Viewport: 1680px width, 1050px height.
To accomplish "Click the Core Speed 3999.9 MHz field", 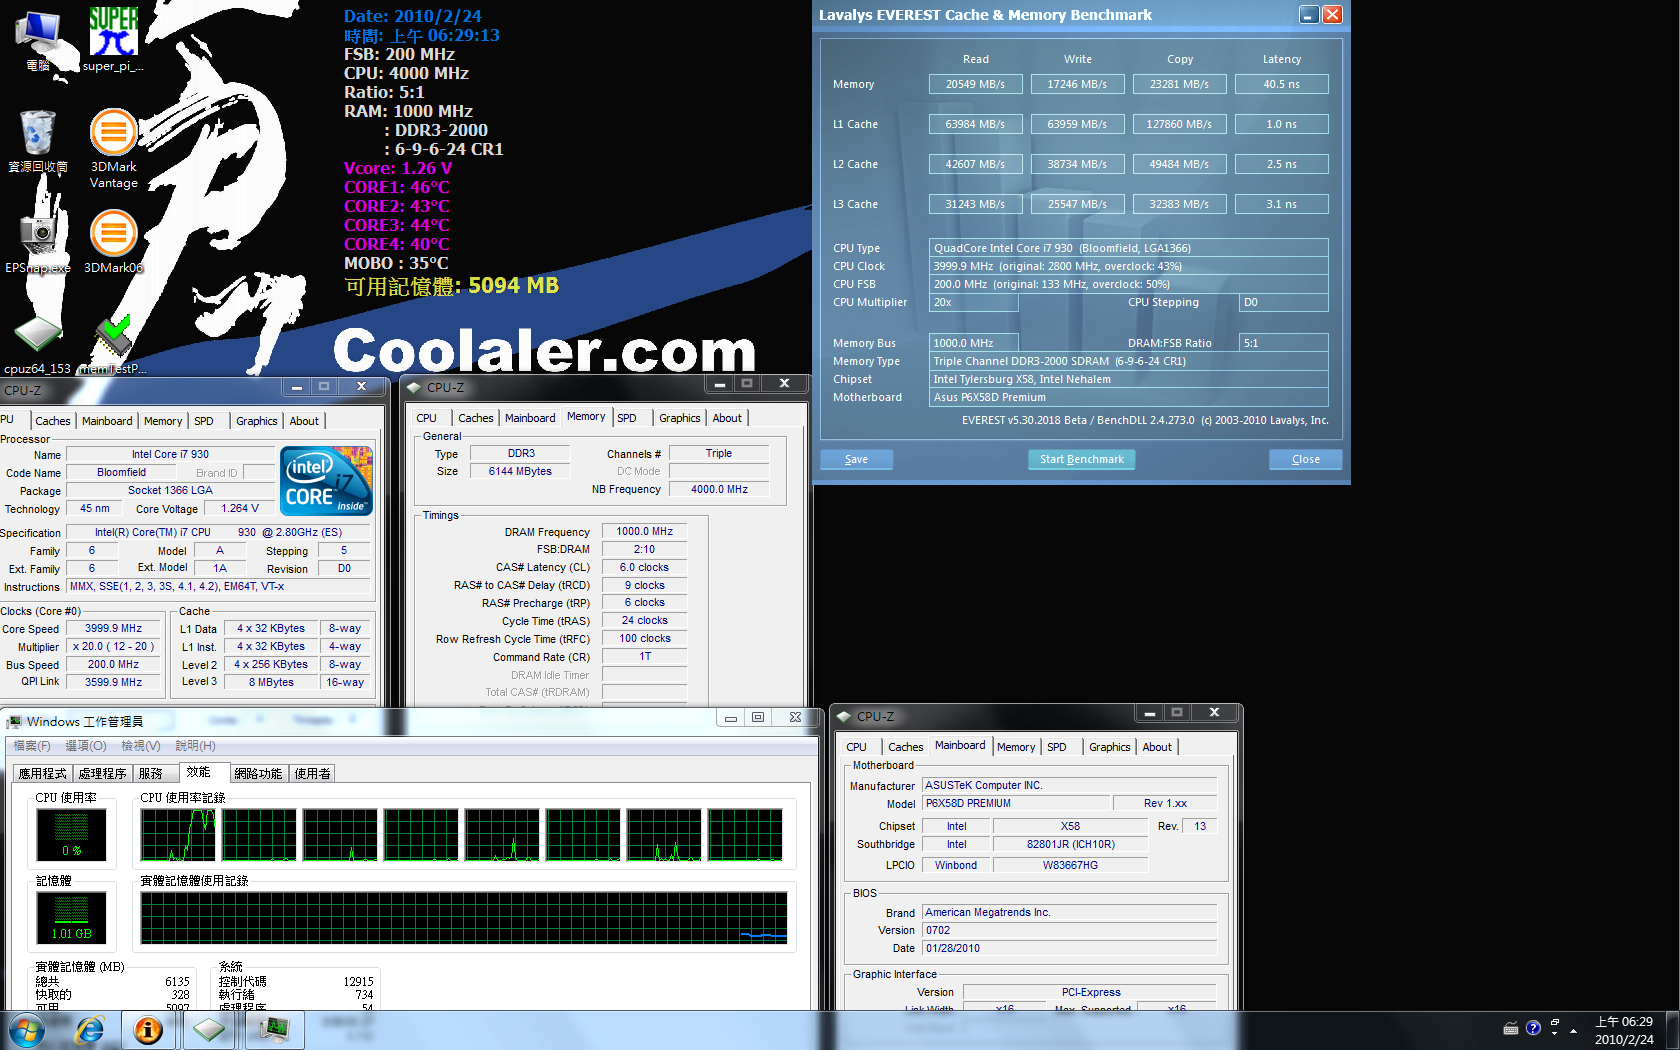I will point(113,628).
